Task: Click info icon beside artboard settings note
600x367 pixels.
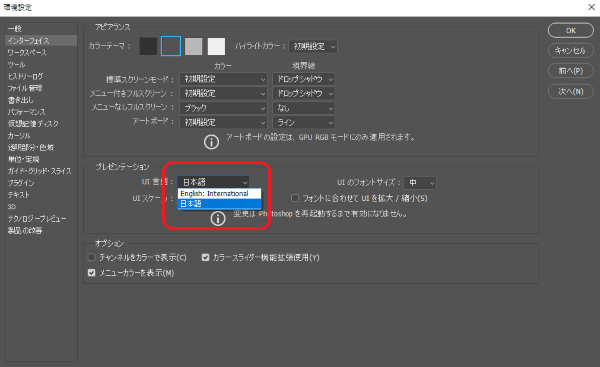Action: click(211, 142)
